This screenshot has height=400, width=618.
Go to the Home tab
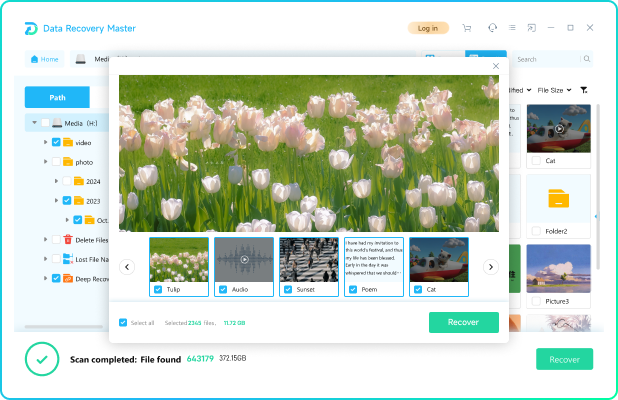click(43, 59)
